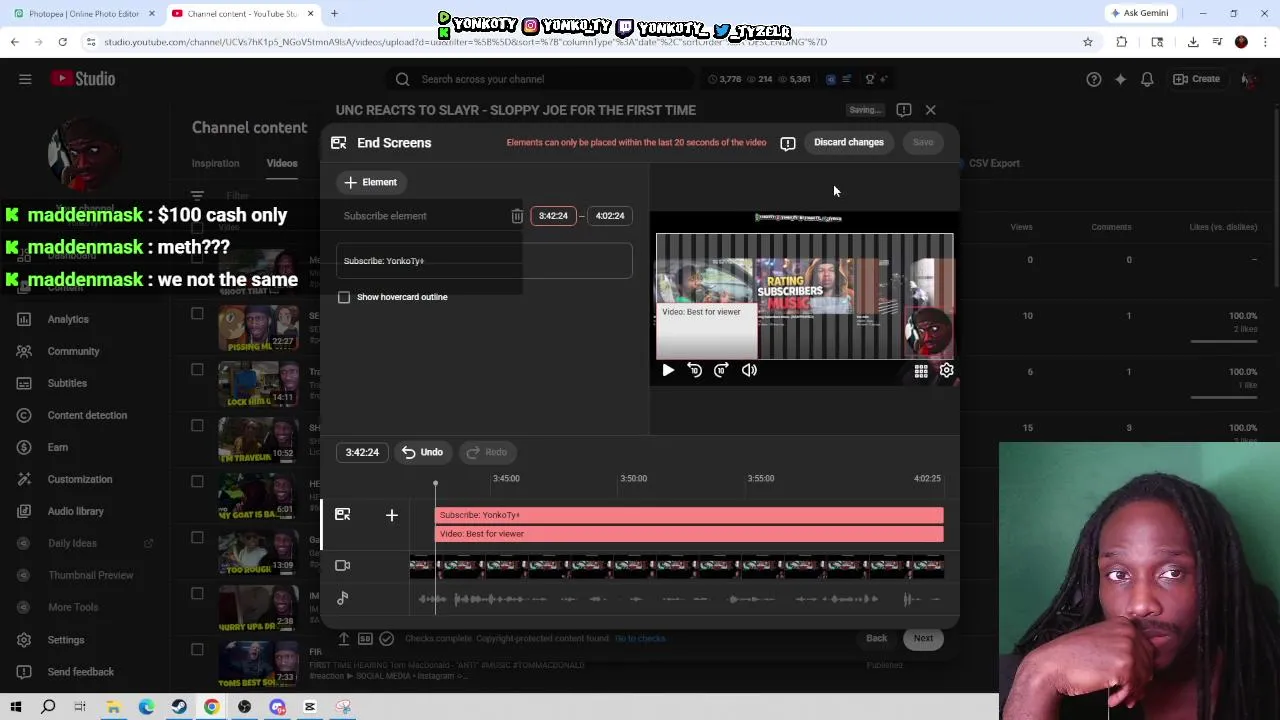Select checkbox for 22:27 video row
The width and height of the screenshot is (1280, 720).
point(197,314)
